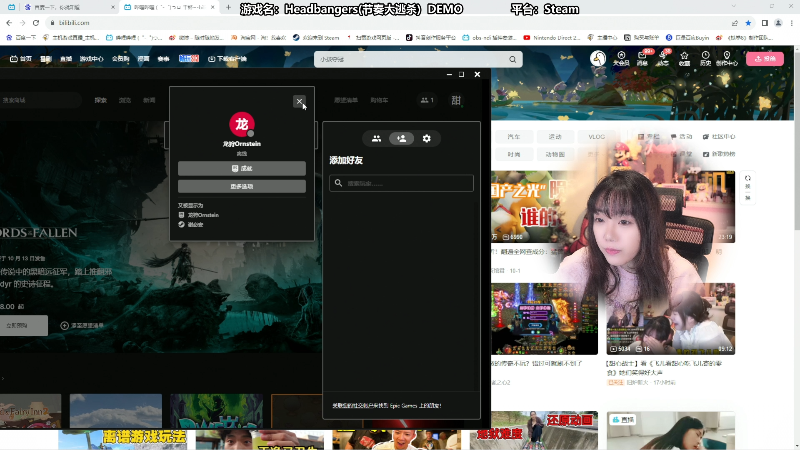Select the add friend tab icon
This screenshot has width=800, height=450.
402,138
